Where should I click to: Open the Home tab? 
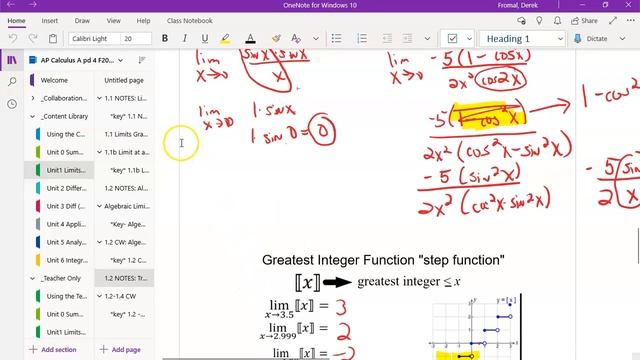(16, 20)
